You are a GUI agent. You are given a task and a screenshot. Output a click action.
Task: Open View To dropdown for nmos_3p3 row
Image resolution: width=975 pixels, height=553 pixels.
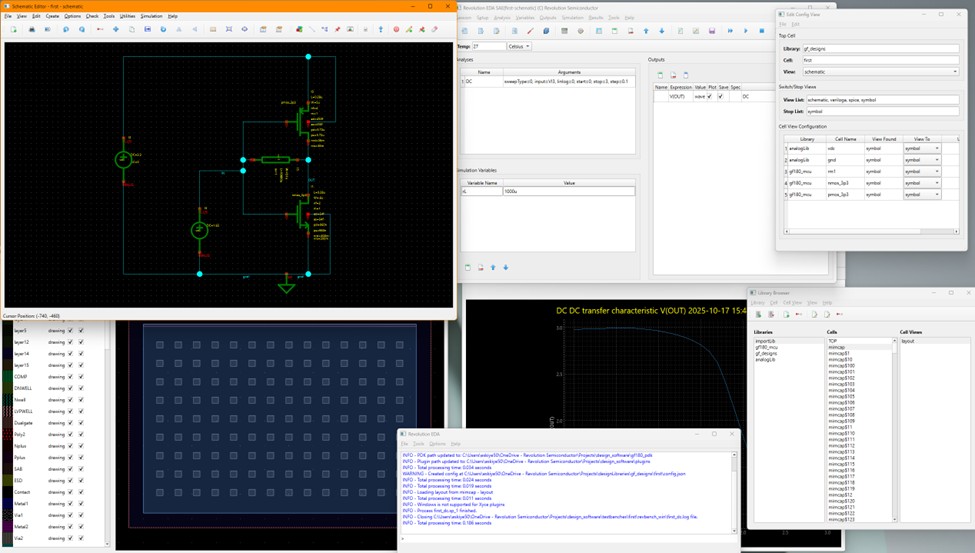point(922,183)
